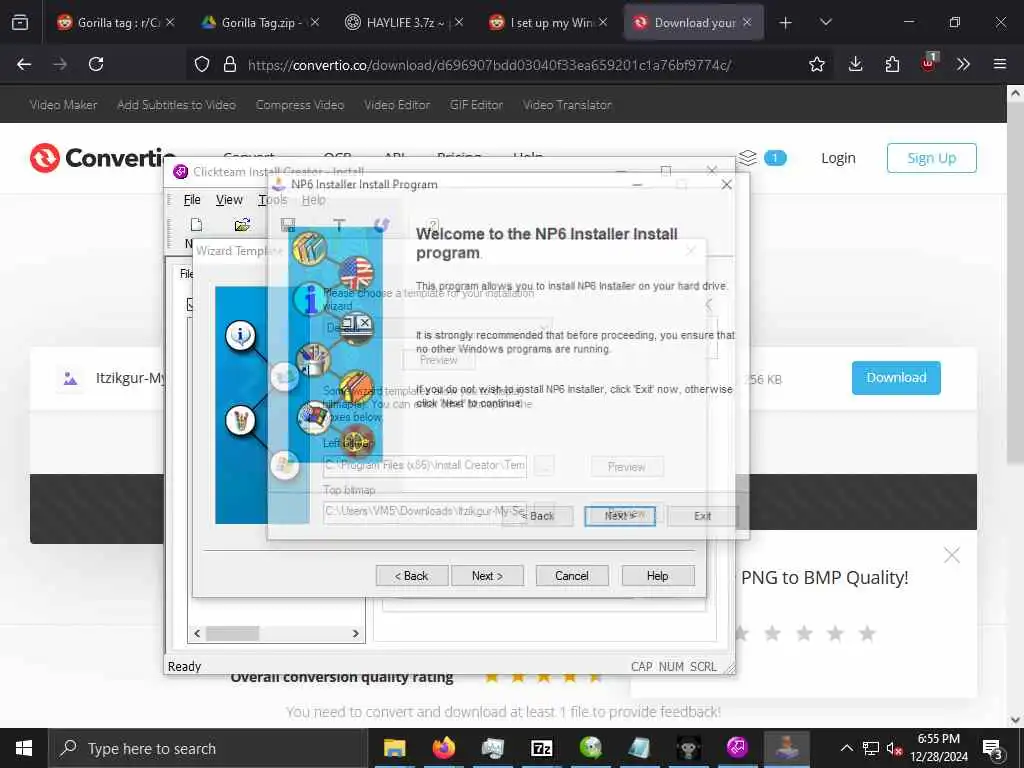Open the Firefox hamburger menu
The image size is (1024, 768).
coord(1000,64)
